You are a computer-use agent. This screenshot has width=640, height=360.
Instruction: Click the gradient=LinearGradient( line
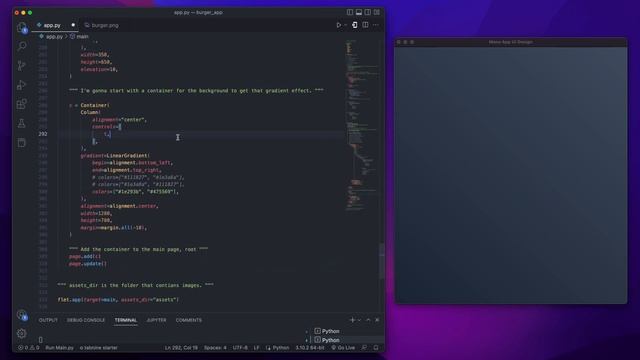[x=115, y=156]
